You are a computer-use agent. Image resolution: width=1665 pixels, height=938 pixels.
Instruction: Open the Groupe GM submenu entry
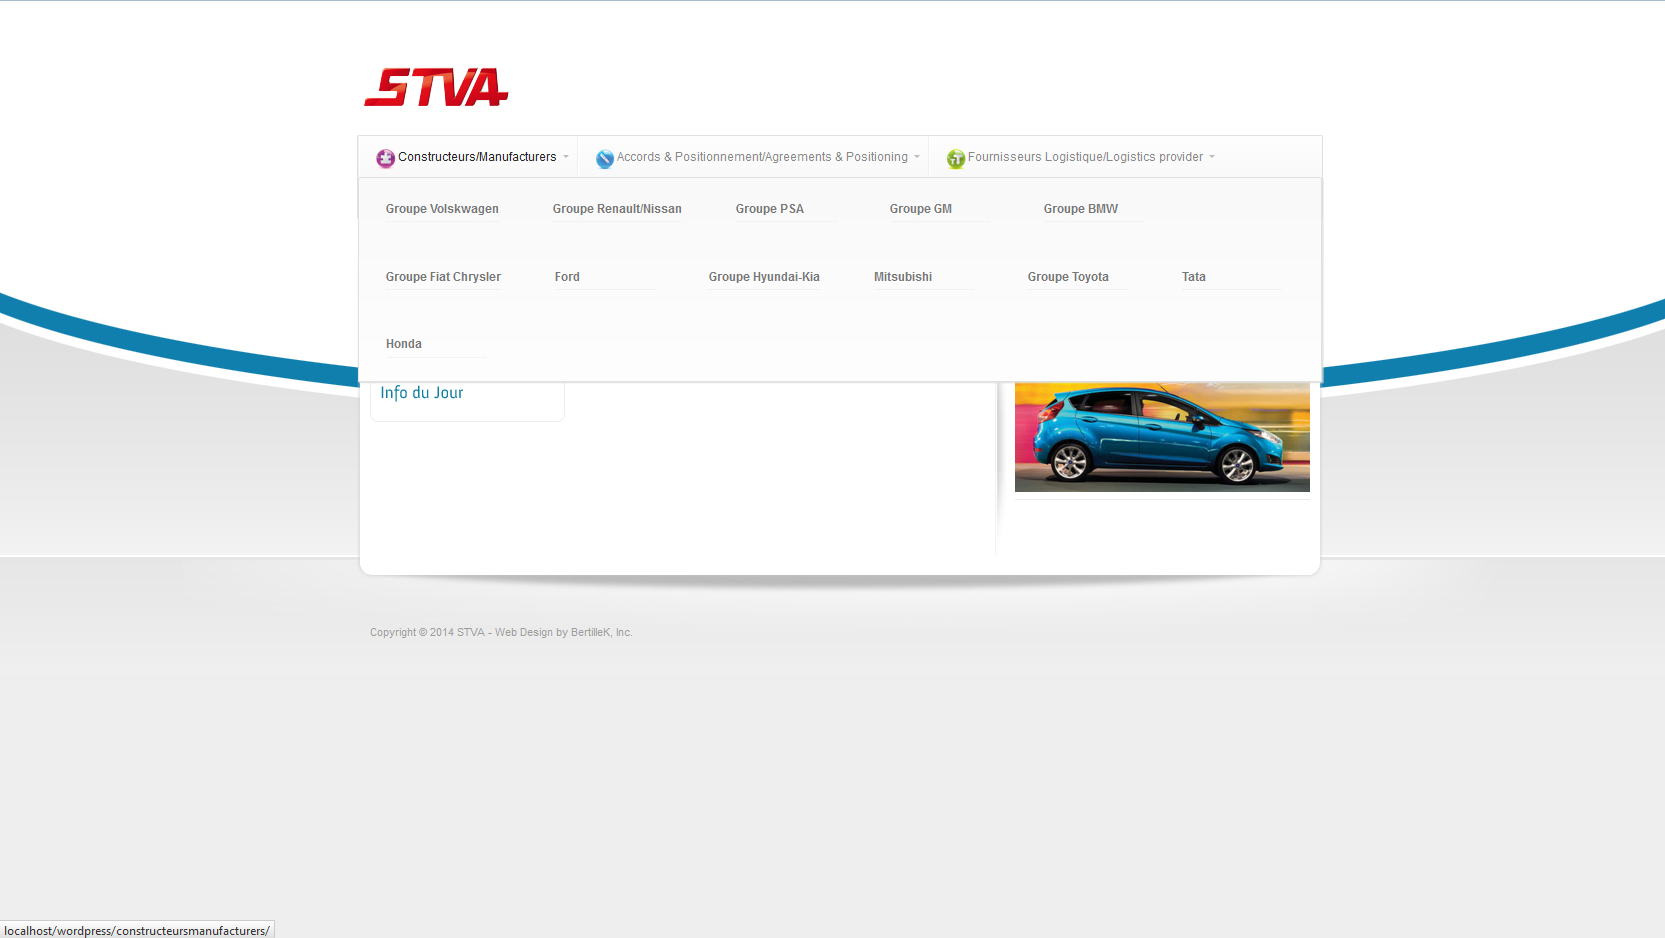coord(921,209)
